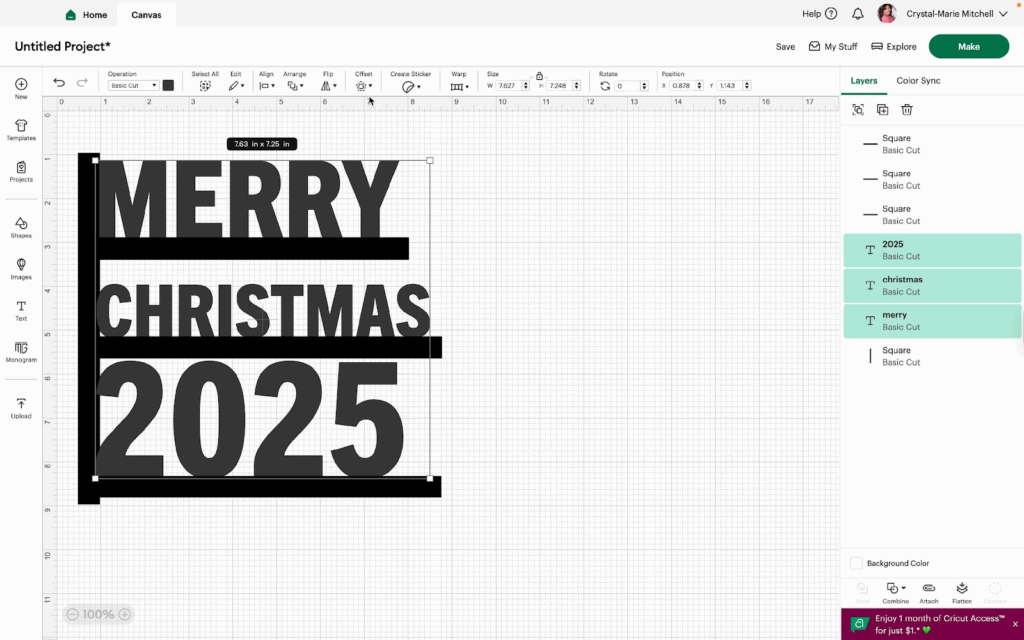The image size is (1024, 640).
Task: Click the Explore link
Action: point(894,46)
